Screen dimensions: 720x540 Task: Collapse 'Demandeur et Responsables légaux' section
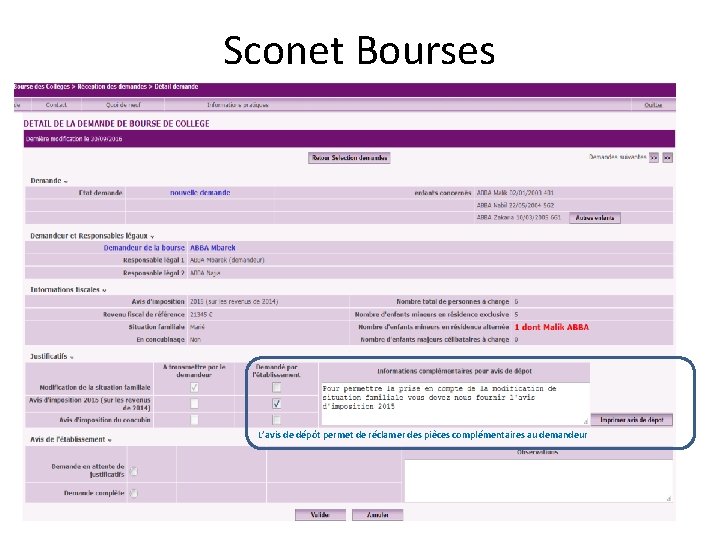click(x=152, y=237)
